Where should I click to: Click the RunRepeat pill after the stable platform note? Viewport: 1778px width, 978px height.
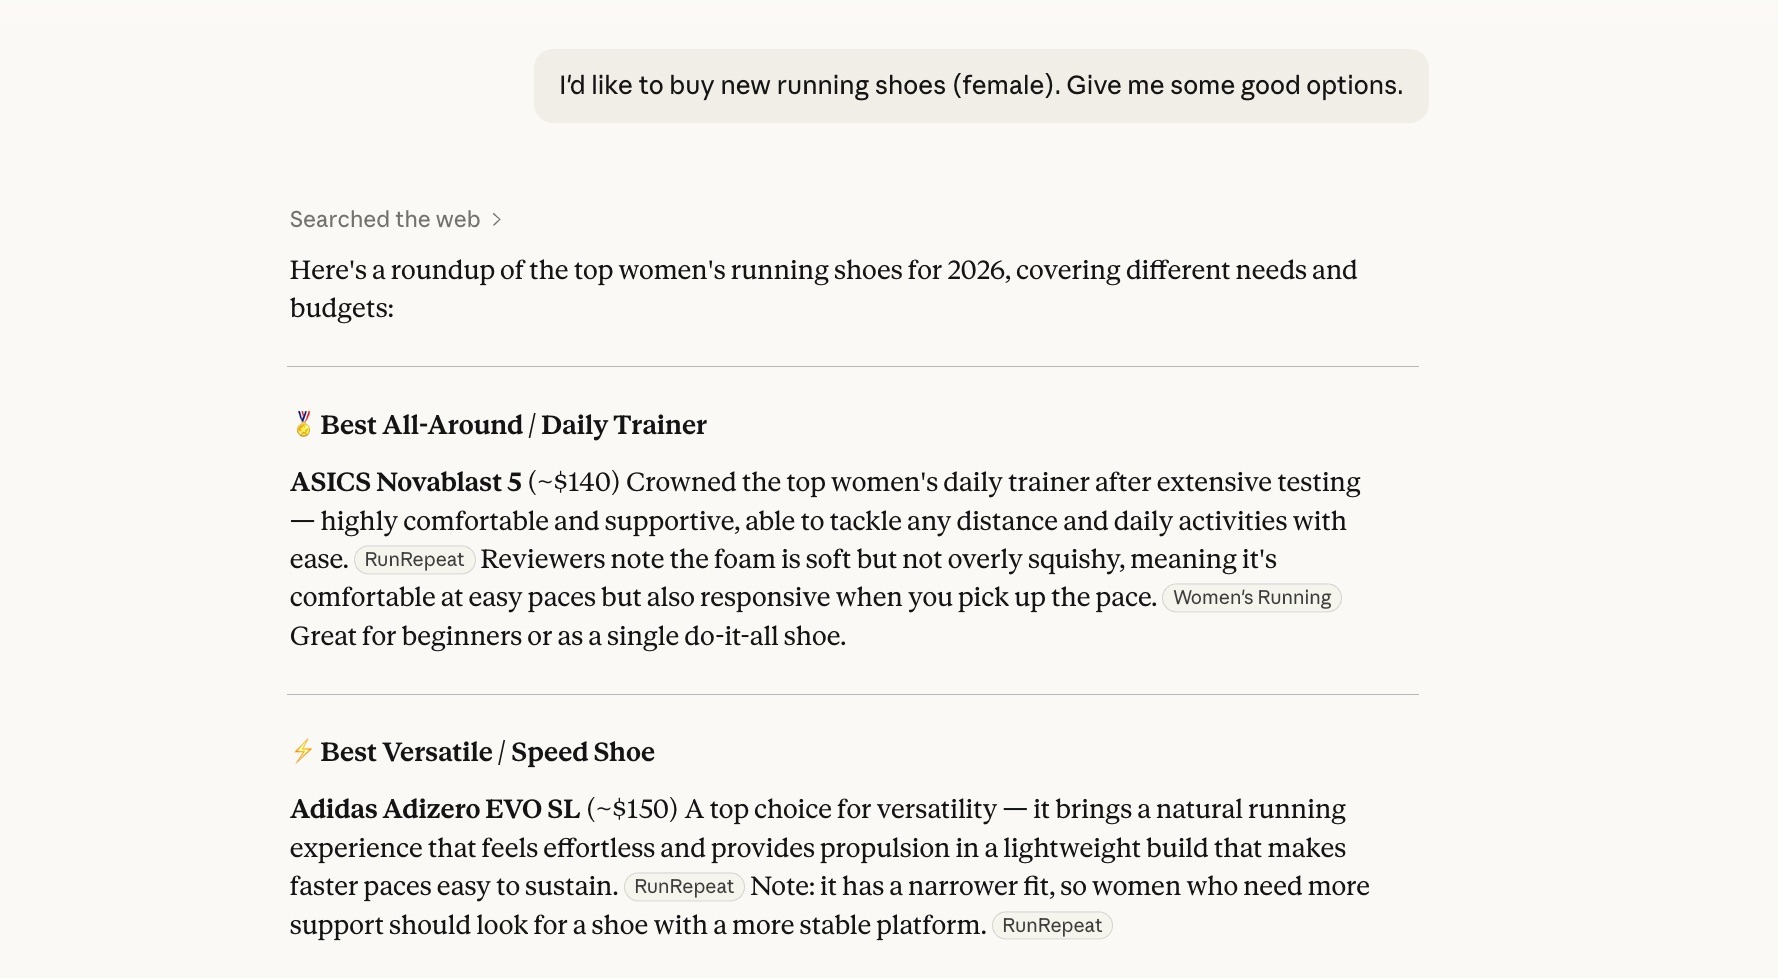1051,925
